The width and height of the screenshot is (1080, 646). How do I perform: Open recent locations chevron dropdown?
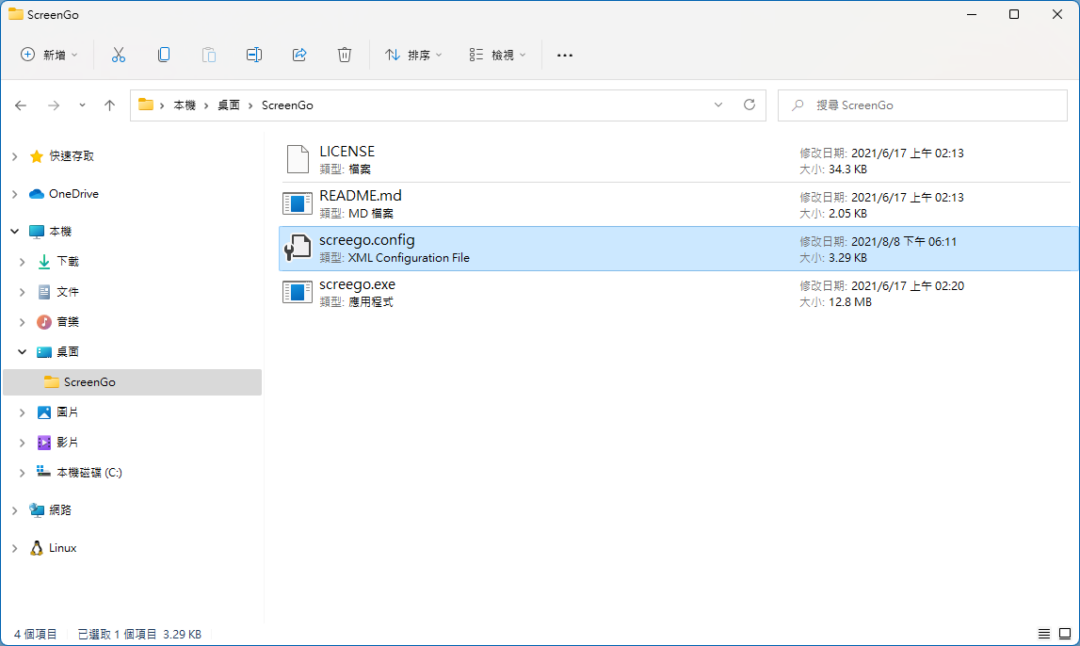[82, 105]
